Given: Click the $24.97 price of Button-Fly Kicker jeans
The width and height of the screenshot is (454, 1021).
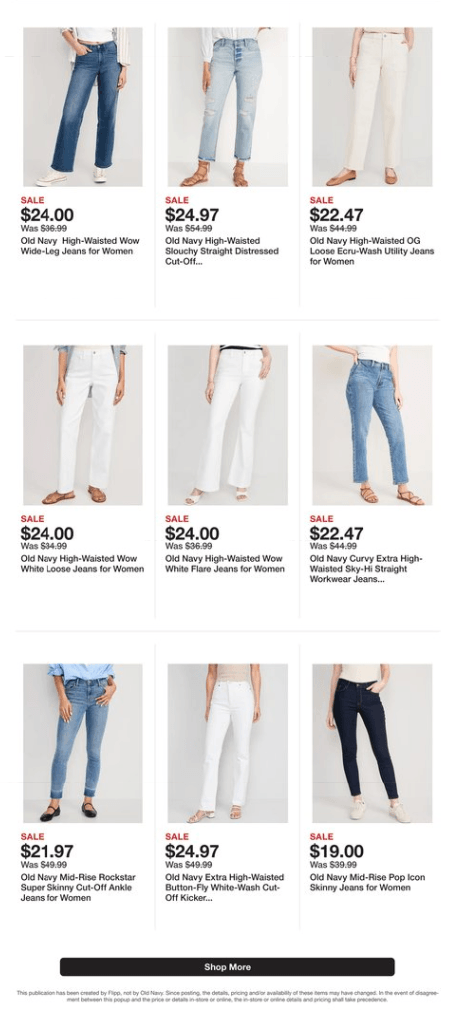Looking at the screenshot, I should coord(192,851).
